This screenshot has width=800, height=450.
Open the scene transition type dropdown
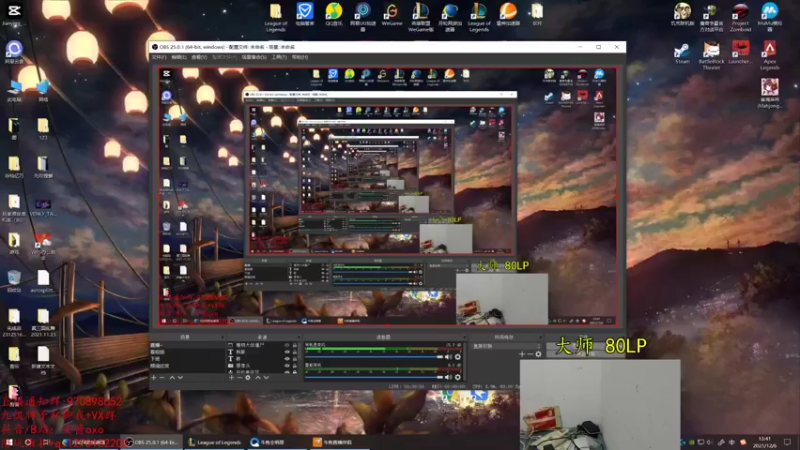505,346
